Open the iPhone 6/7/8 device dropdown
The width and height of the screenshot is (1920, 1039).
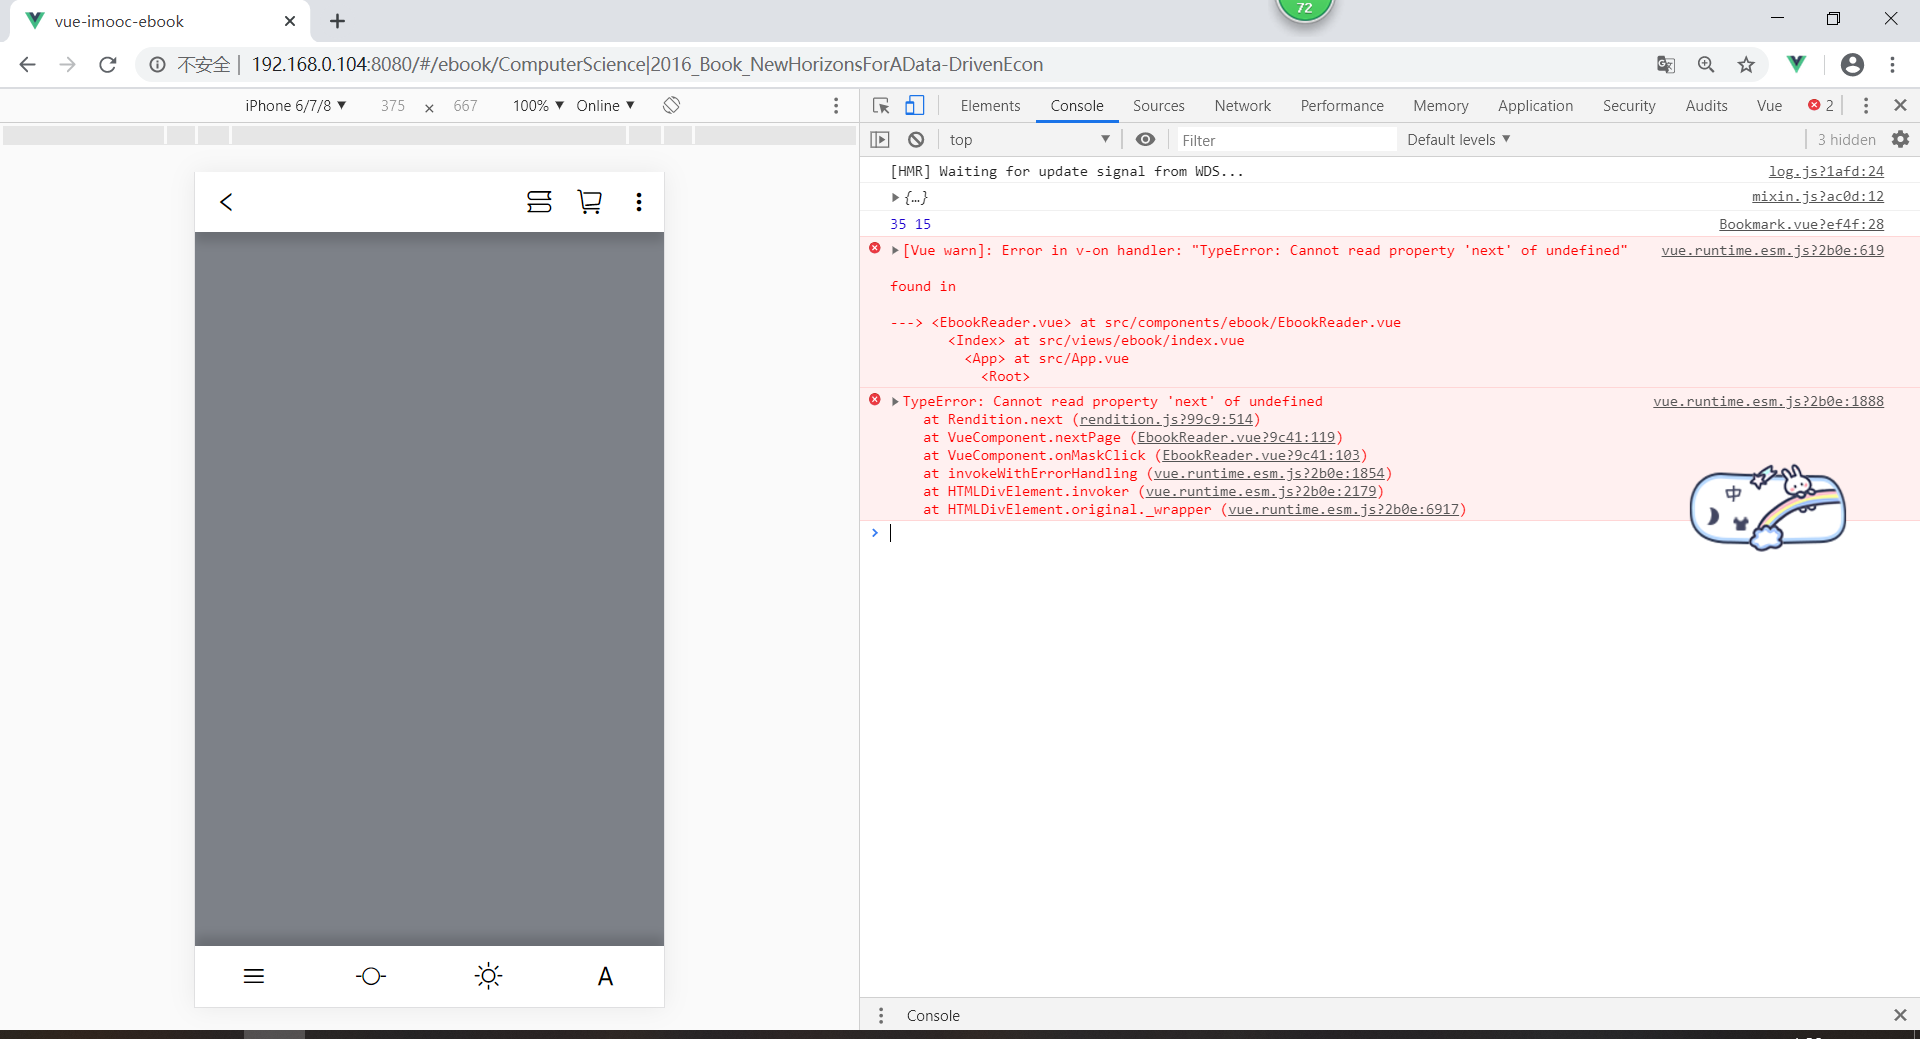click(296, 105)
